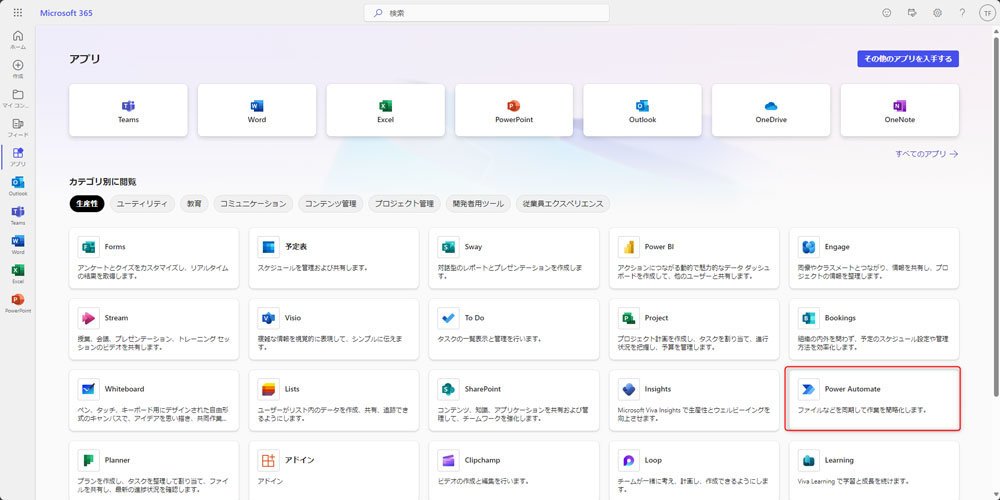Screen dimensions: 1000x500
Task: Select the プロジェクト管理 category filter
Action: [404, 203]
